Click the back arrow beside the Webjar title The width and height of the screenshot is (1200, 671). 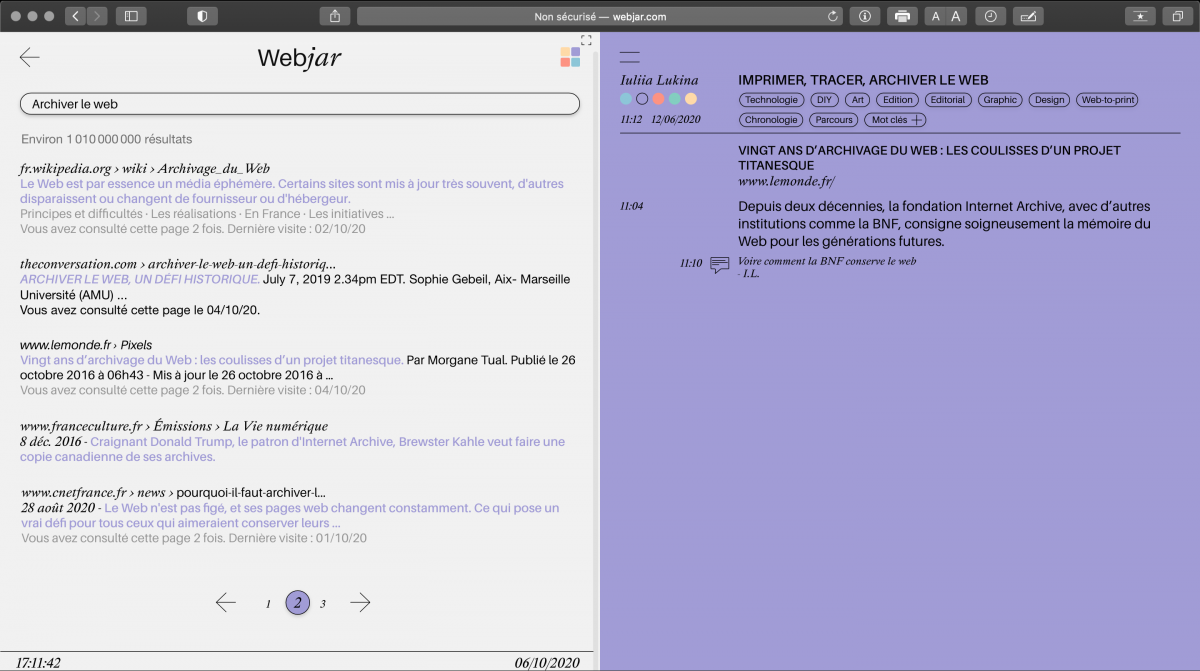pyautogui.click(x=30, y=58)
